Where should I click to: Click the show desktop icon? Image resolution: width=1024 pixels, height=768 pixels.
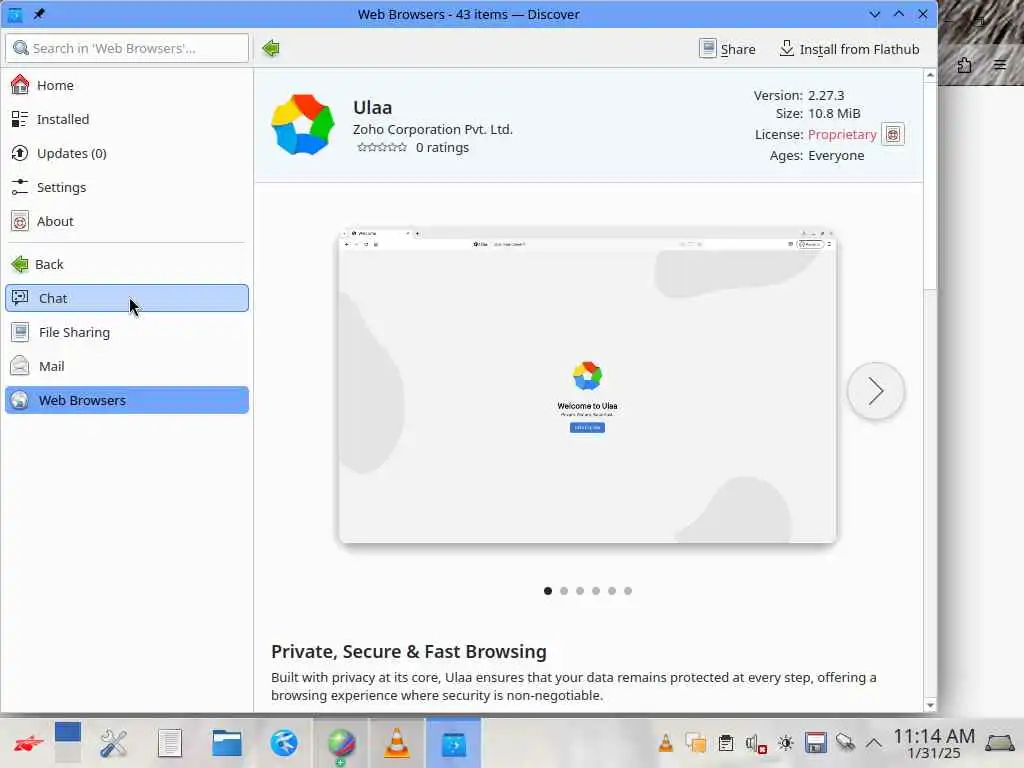pyautogui.click(x=999, y=743)
